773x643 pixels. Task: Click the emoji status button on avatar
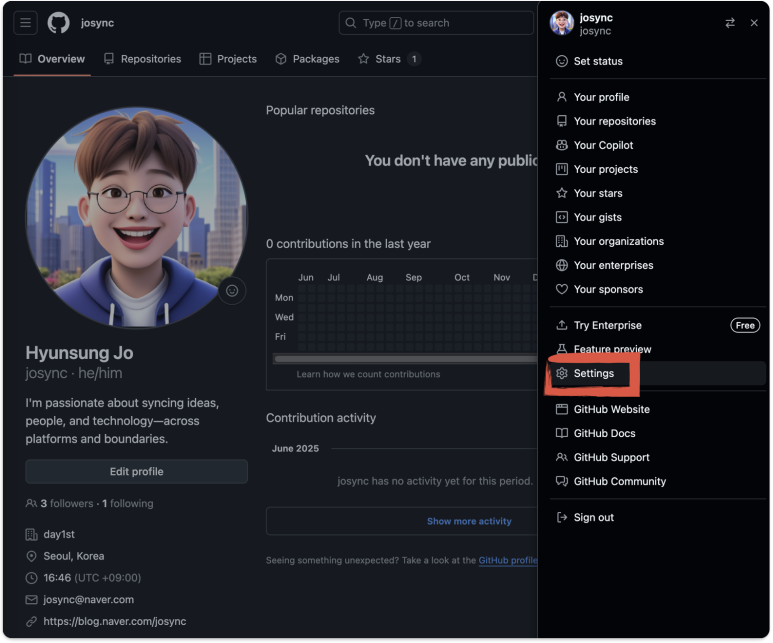point(232,291)
